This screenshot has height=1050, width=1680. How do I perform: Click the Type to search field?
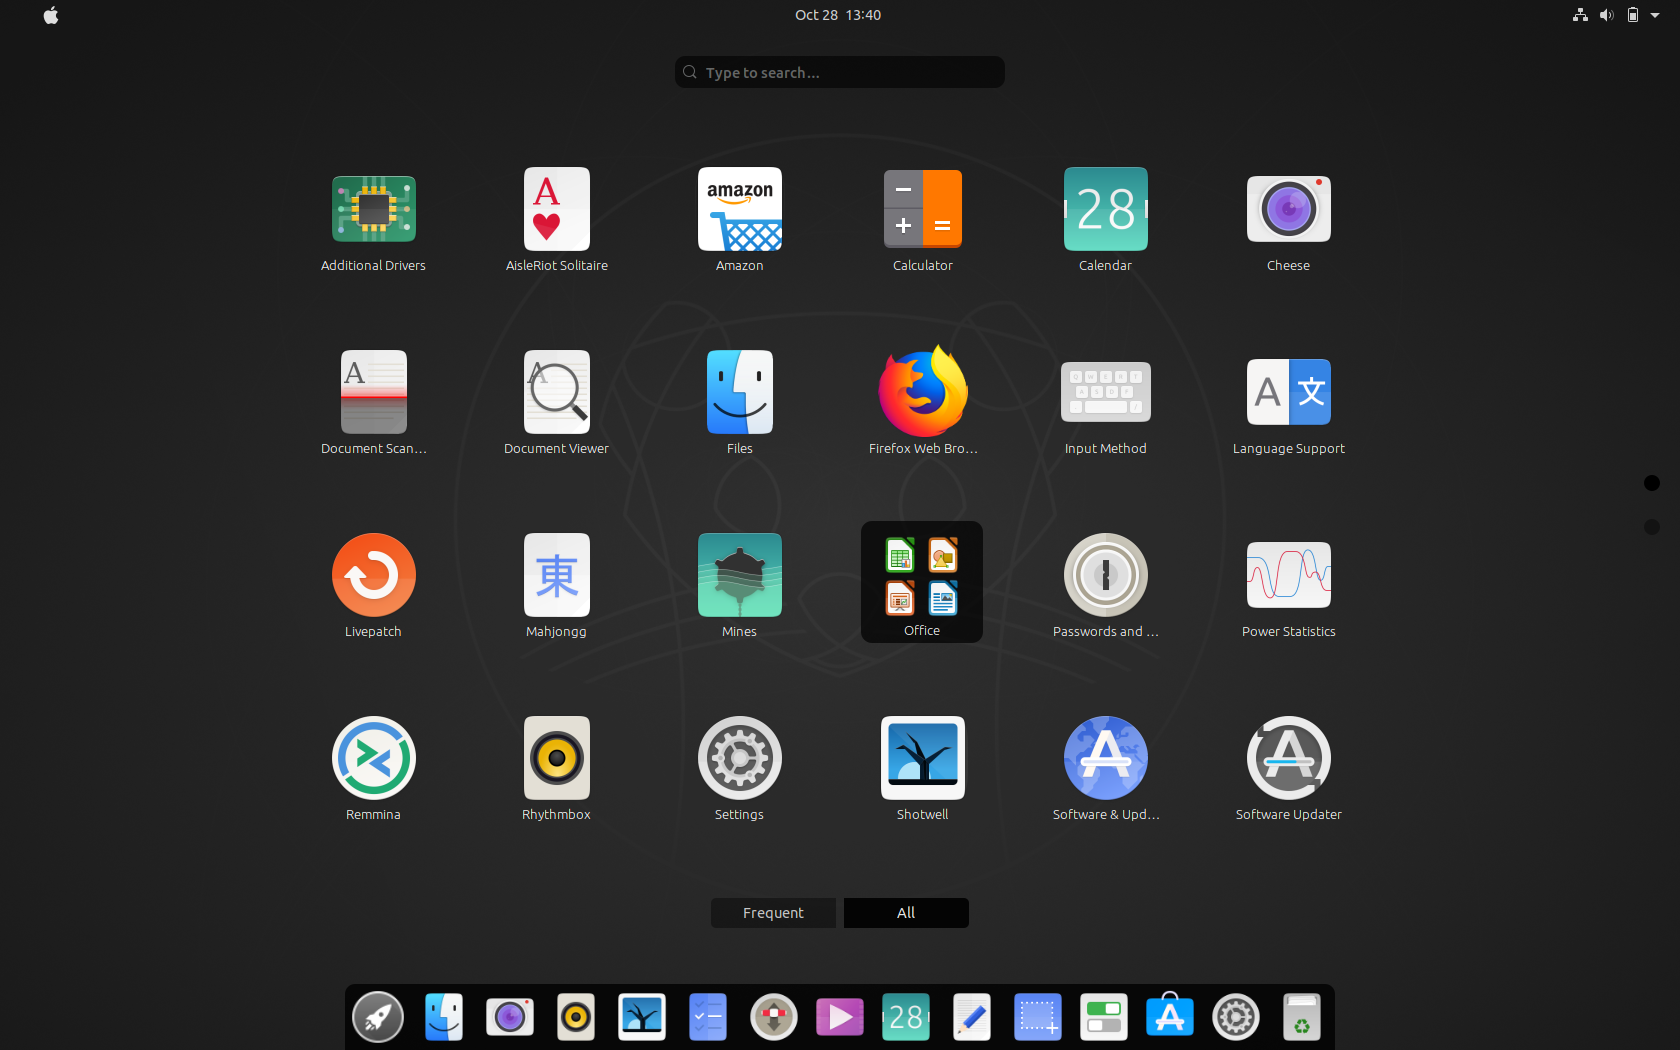[840, 72]
